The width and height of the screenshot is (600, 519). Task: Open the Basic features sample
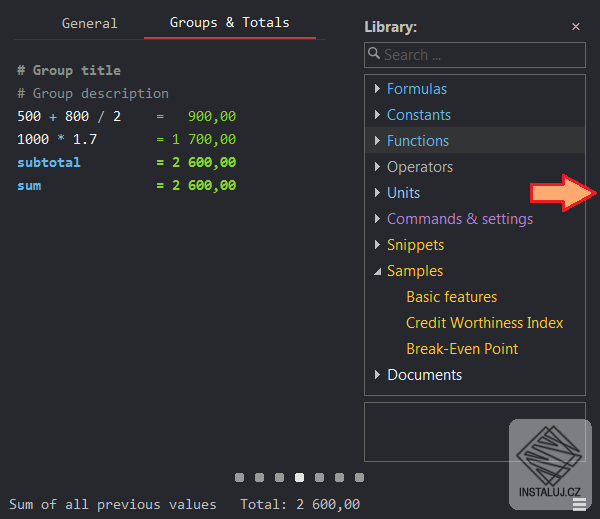451,297
